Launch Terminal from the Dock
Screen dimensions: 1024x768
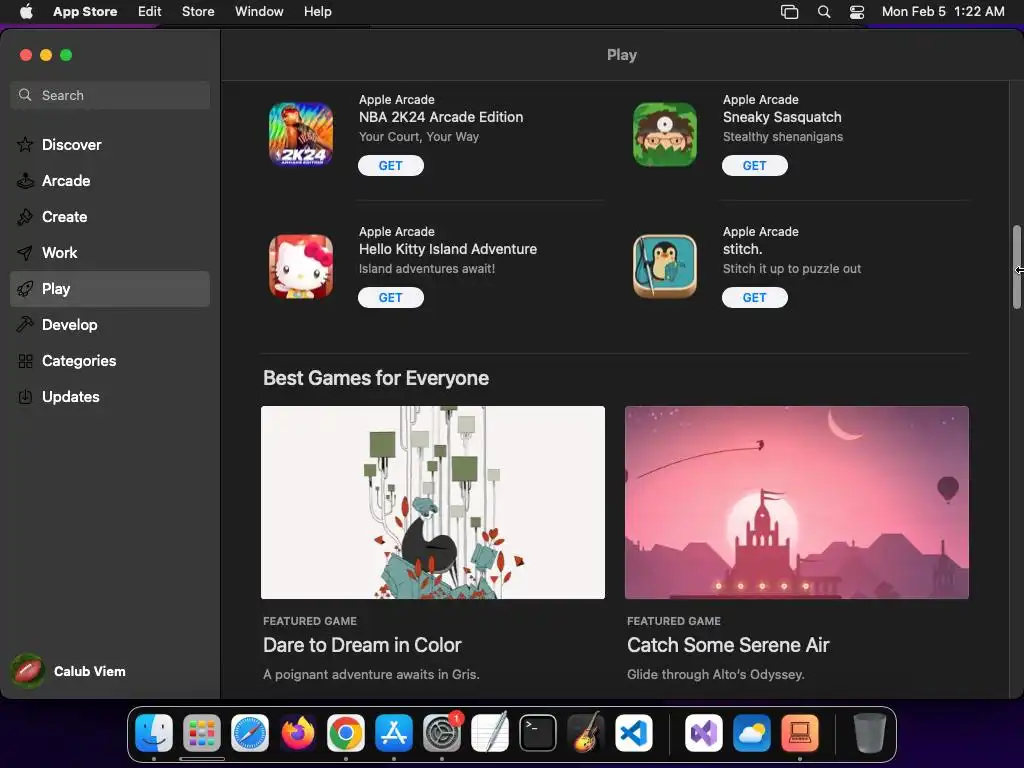538,733
